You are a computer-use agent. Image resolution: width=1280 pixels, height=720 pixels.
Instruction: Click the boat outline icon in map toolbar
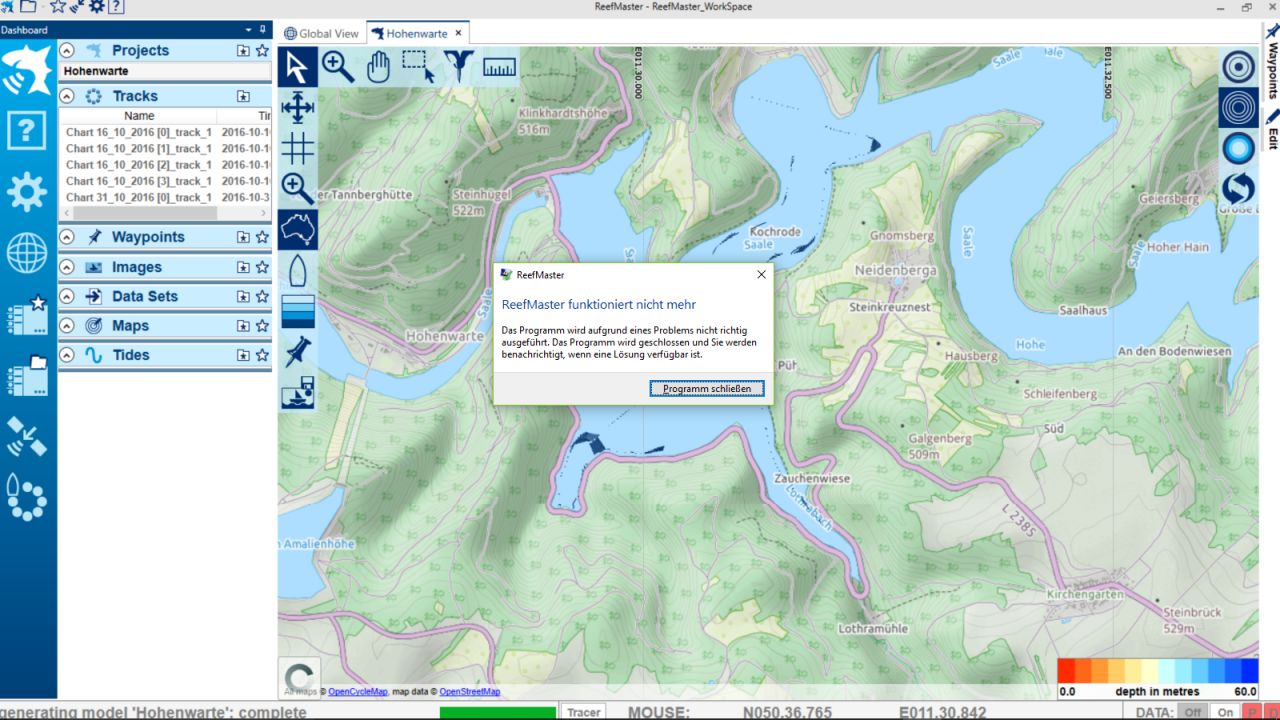coord(297,270)
